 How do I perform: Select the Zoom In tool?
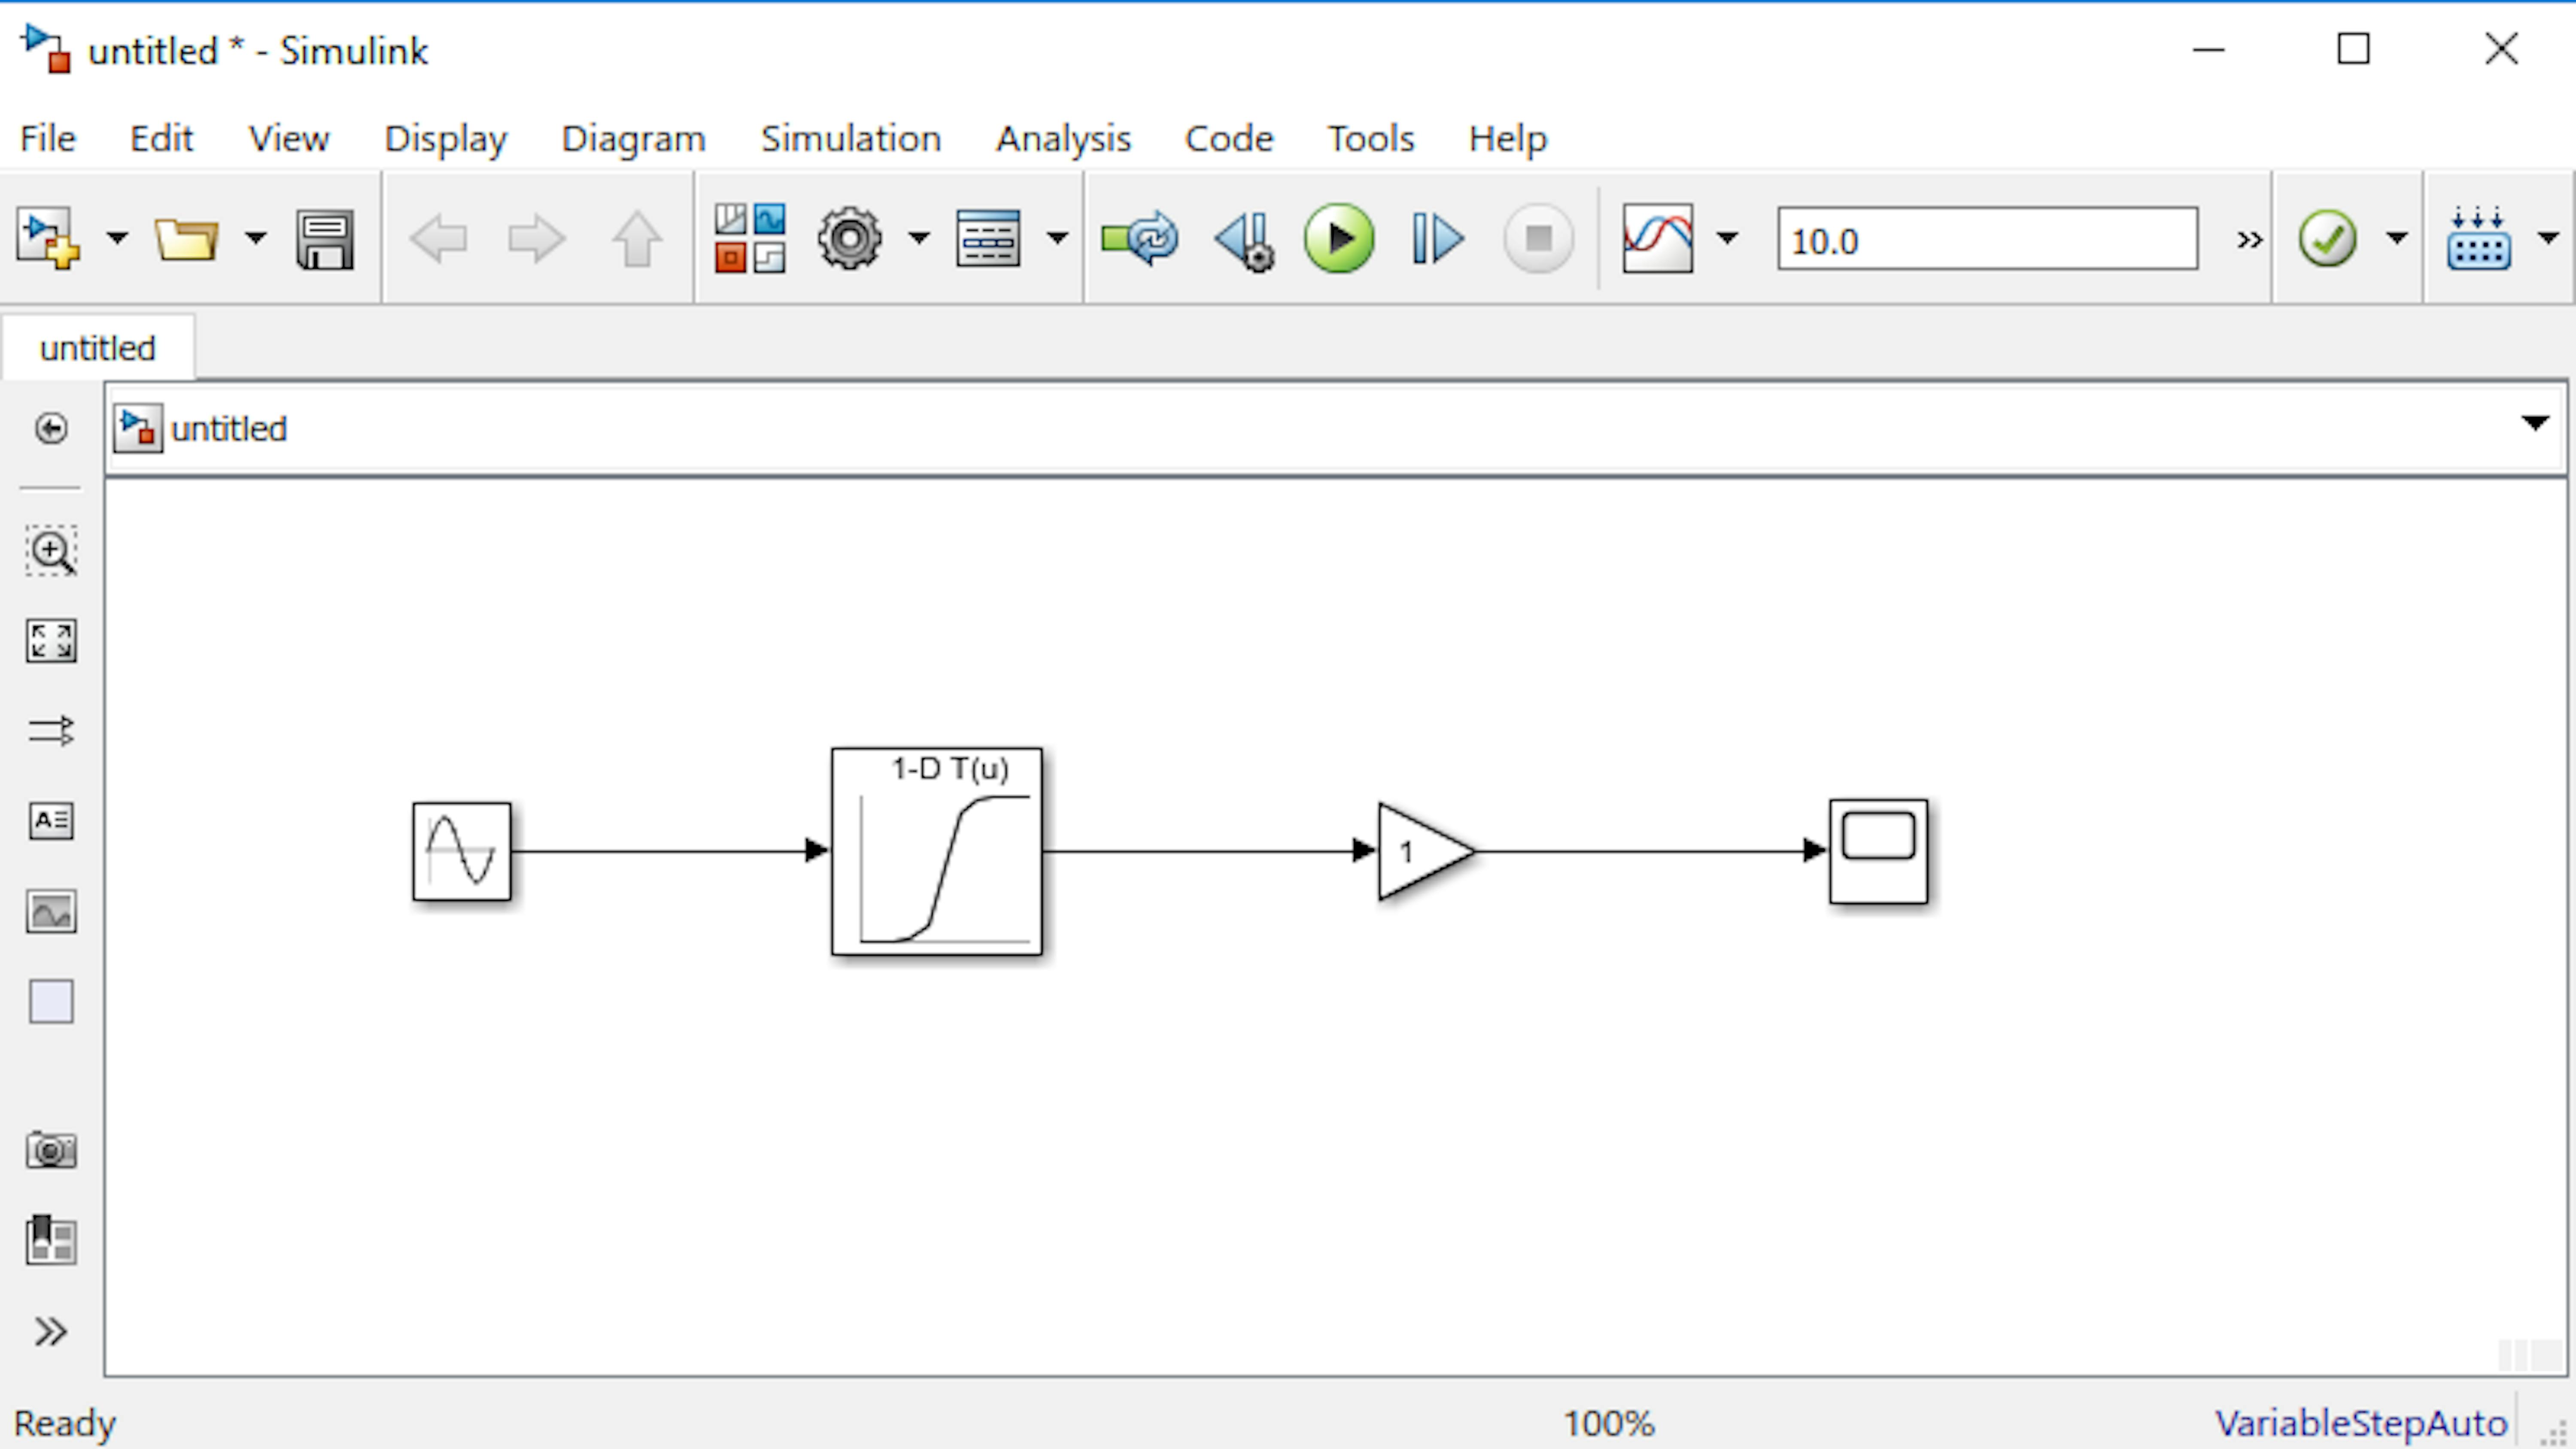tap(51, 550)
